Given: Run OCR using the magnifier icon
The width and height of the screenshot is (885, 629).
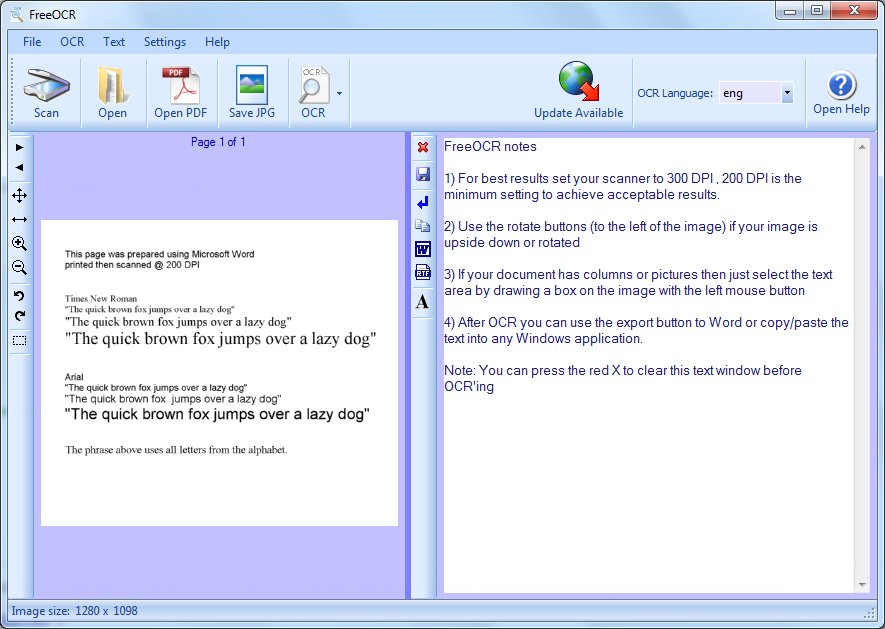Looking at the screenshot, I should point(313,93).
